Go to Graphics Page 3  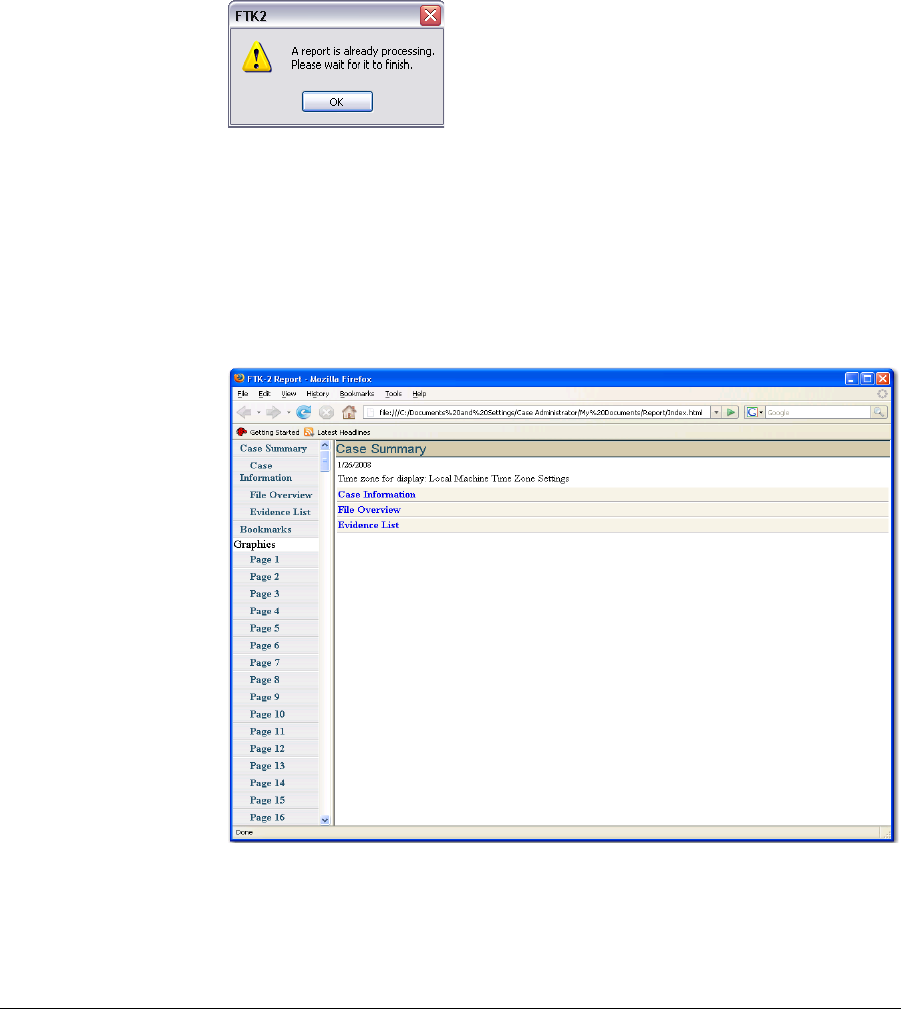pos(265,594)
